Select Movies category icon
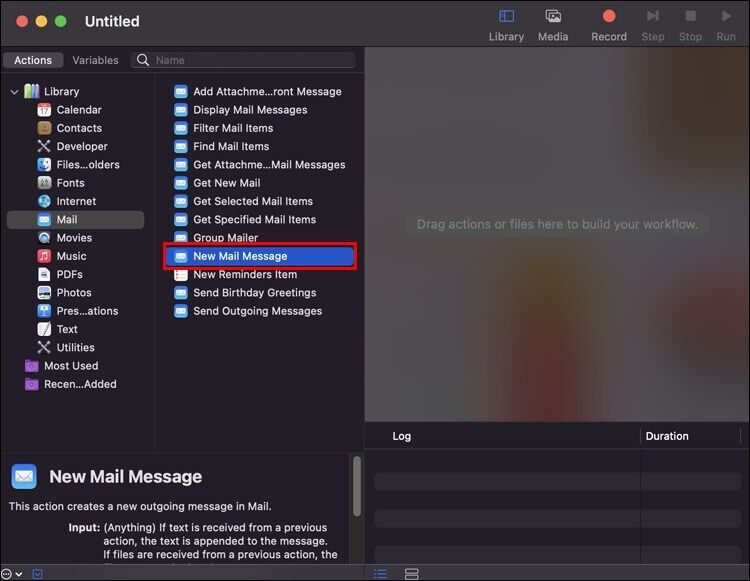 coord(44,238)
